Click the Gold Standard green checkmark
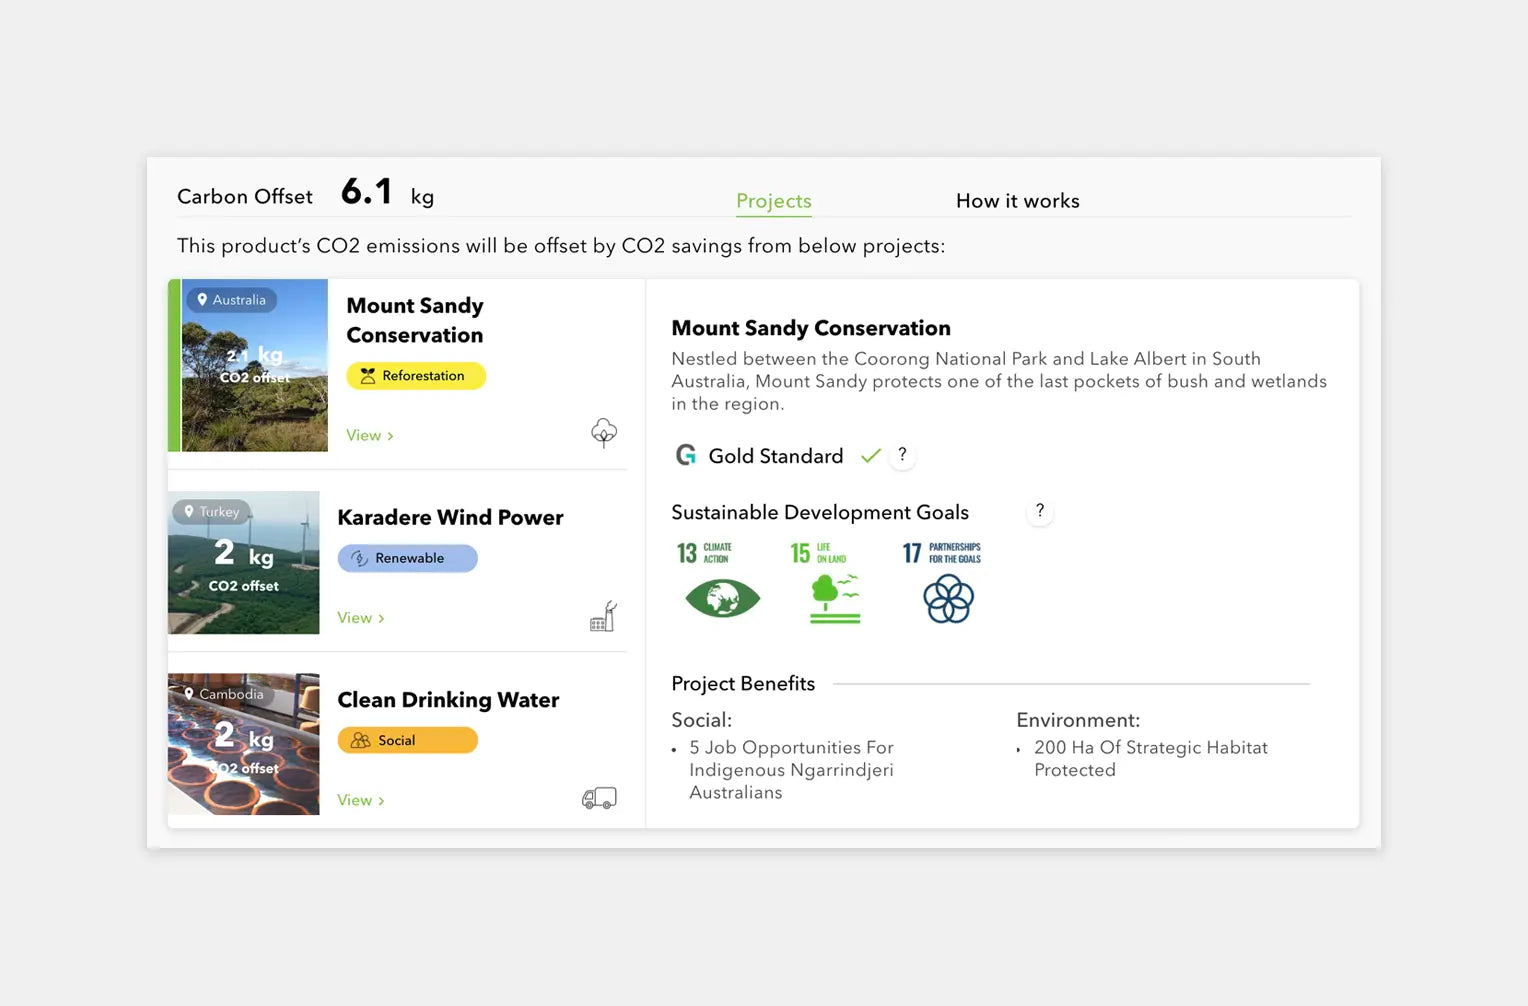 pyautogui.click(x=871, y=456)
